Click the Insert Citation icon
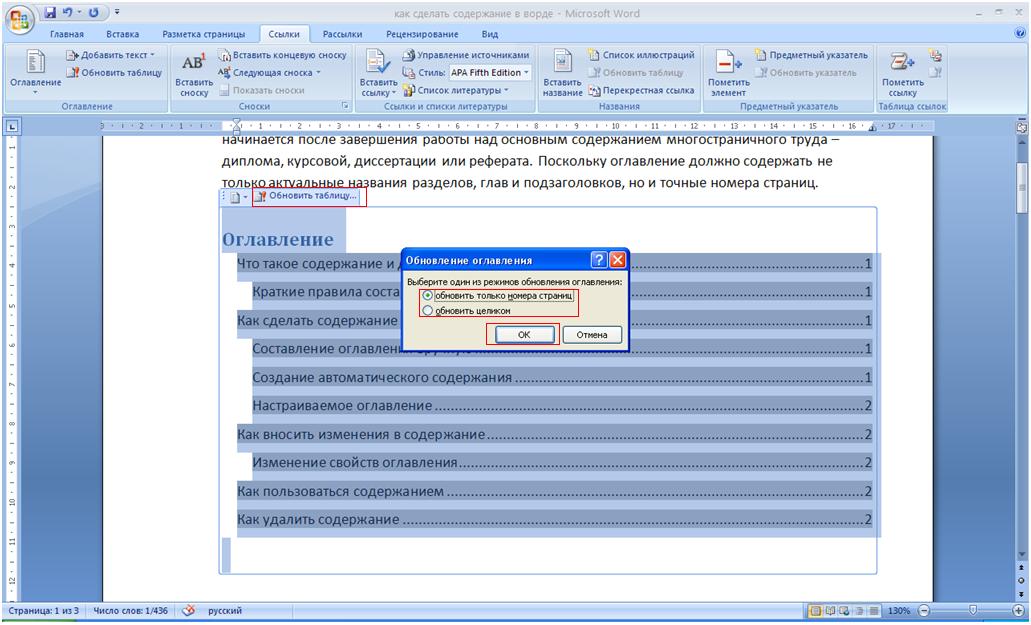 coord(377,65)
